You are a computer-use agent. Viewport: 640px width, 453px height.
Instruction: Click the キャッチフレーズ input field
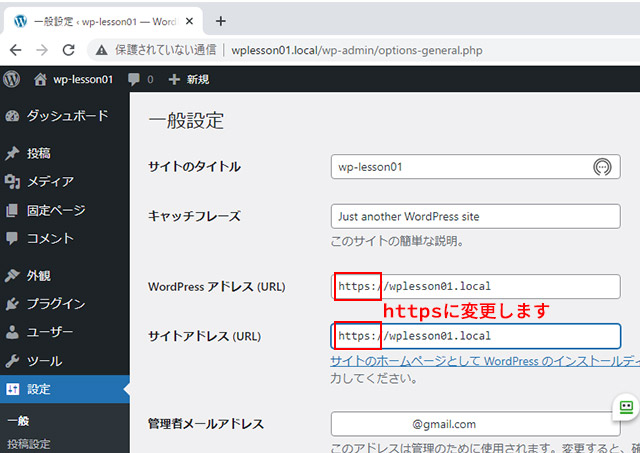[x=476, y=216]
